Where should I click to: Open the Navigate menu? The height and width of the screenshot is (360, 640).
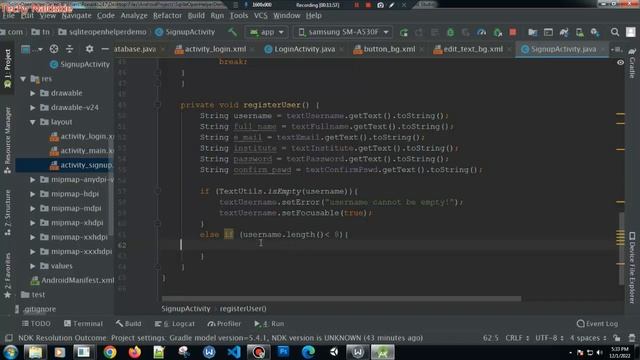click(76, 16)
